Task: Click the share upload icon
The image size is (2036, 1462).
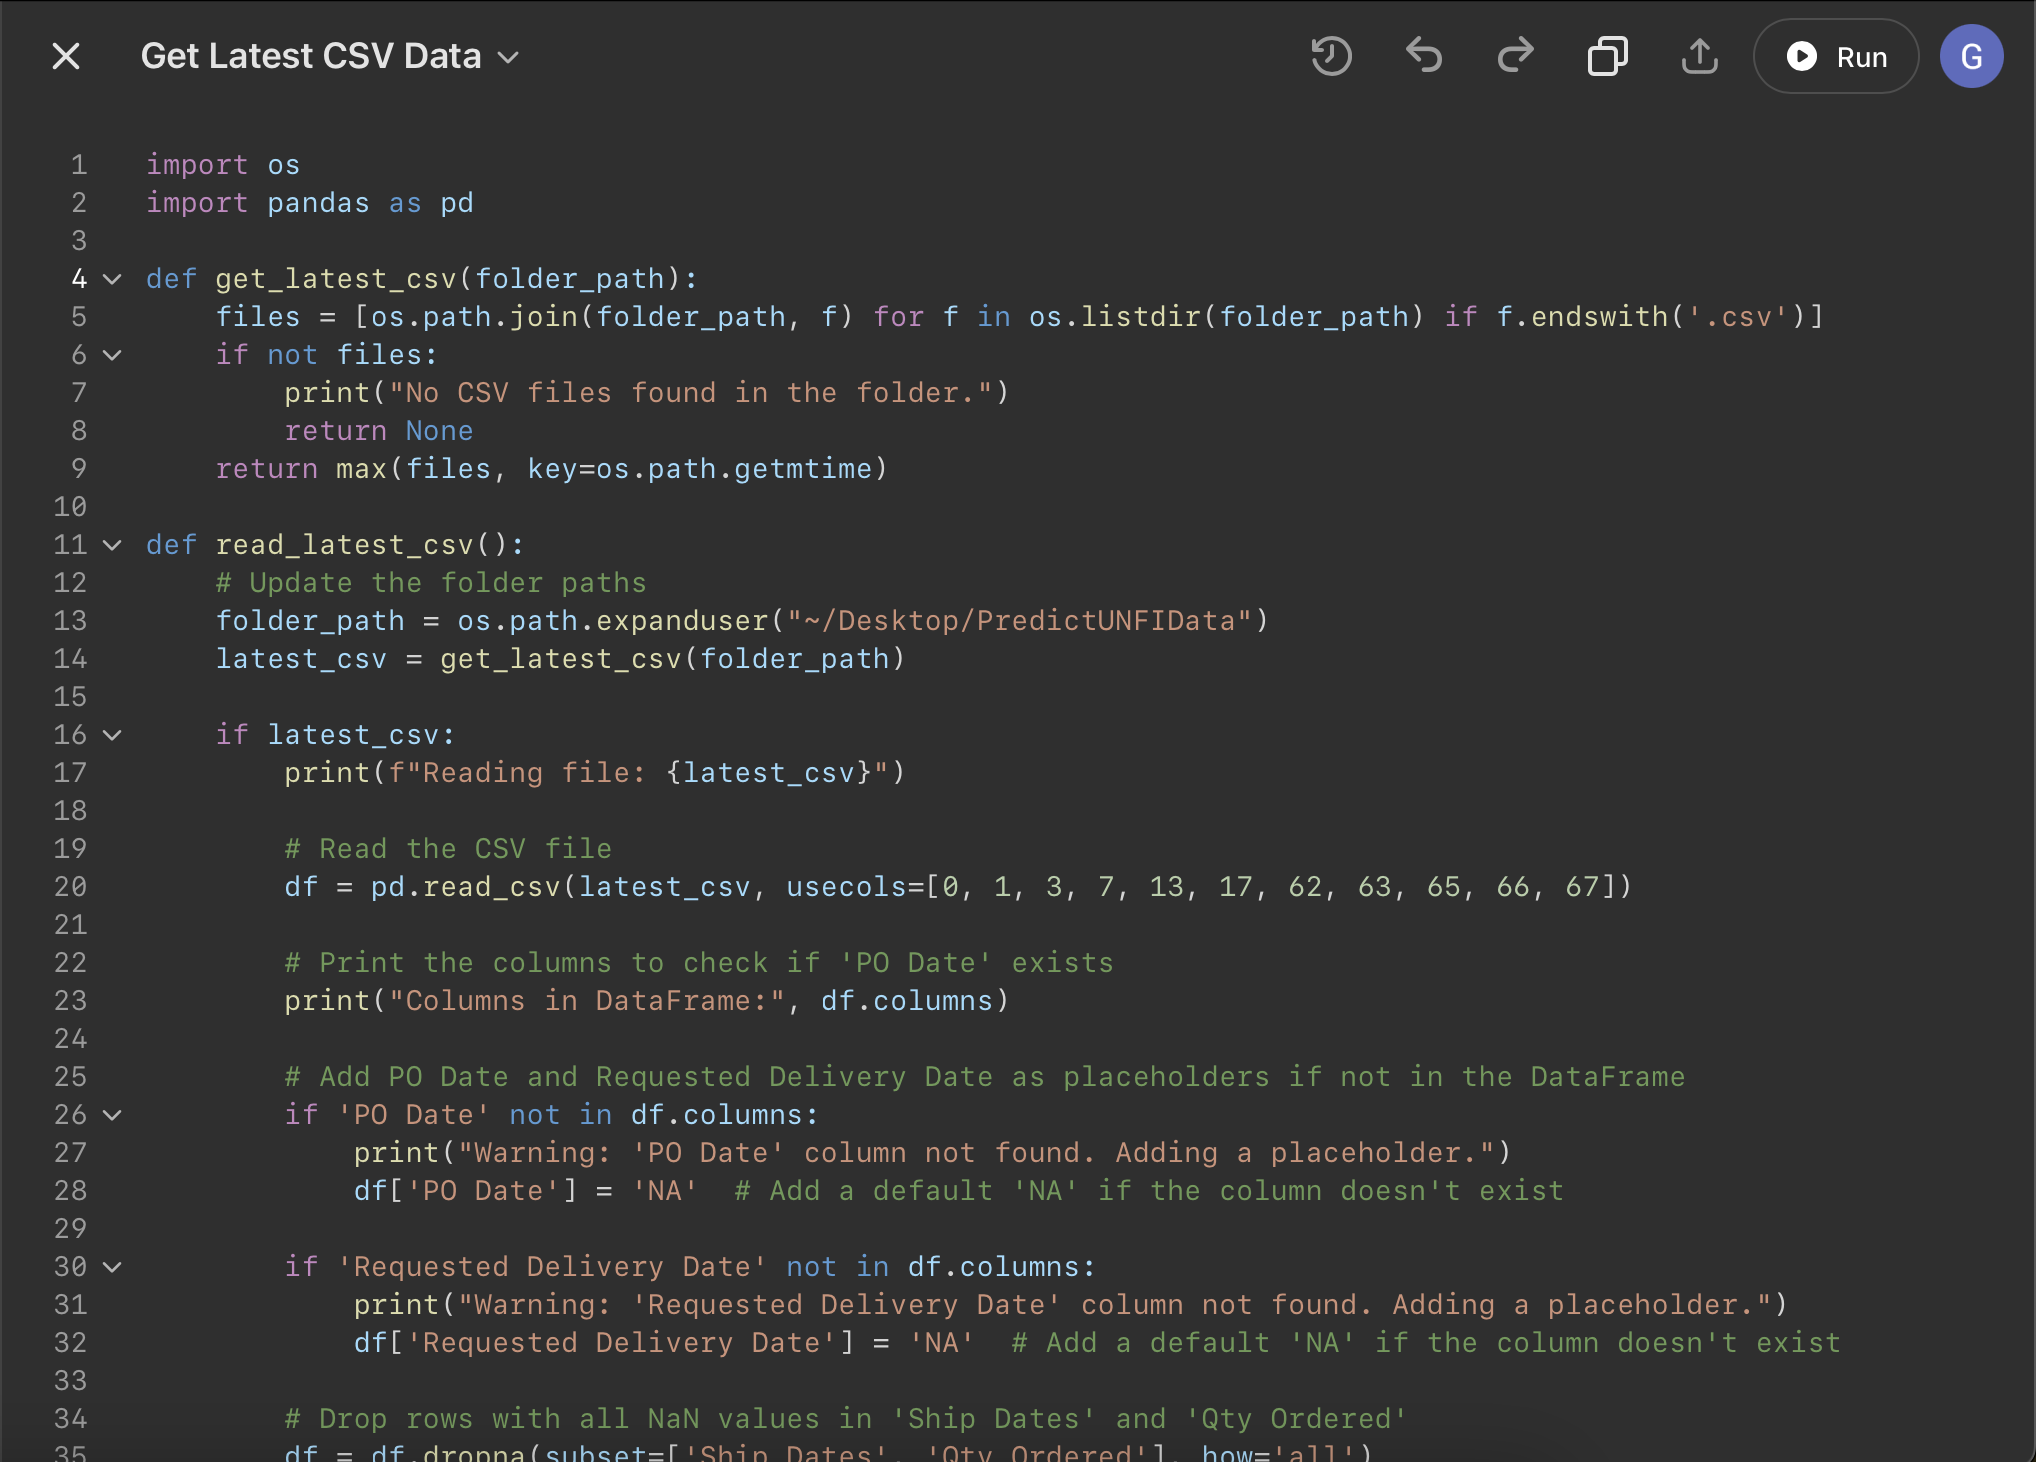Action: click(x=1699, y=56)
